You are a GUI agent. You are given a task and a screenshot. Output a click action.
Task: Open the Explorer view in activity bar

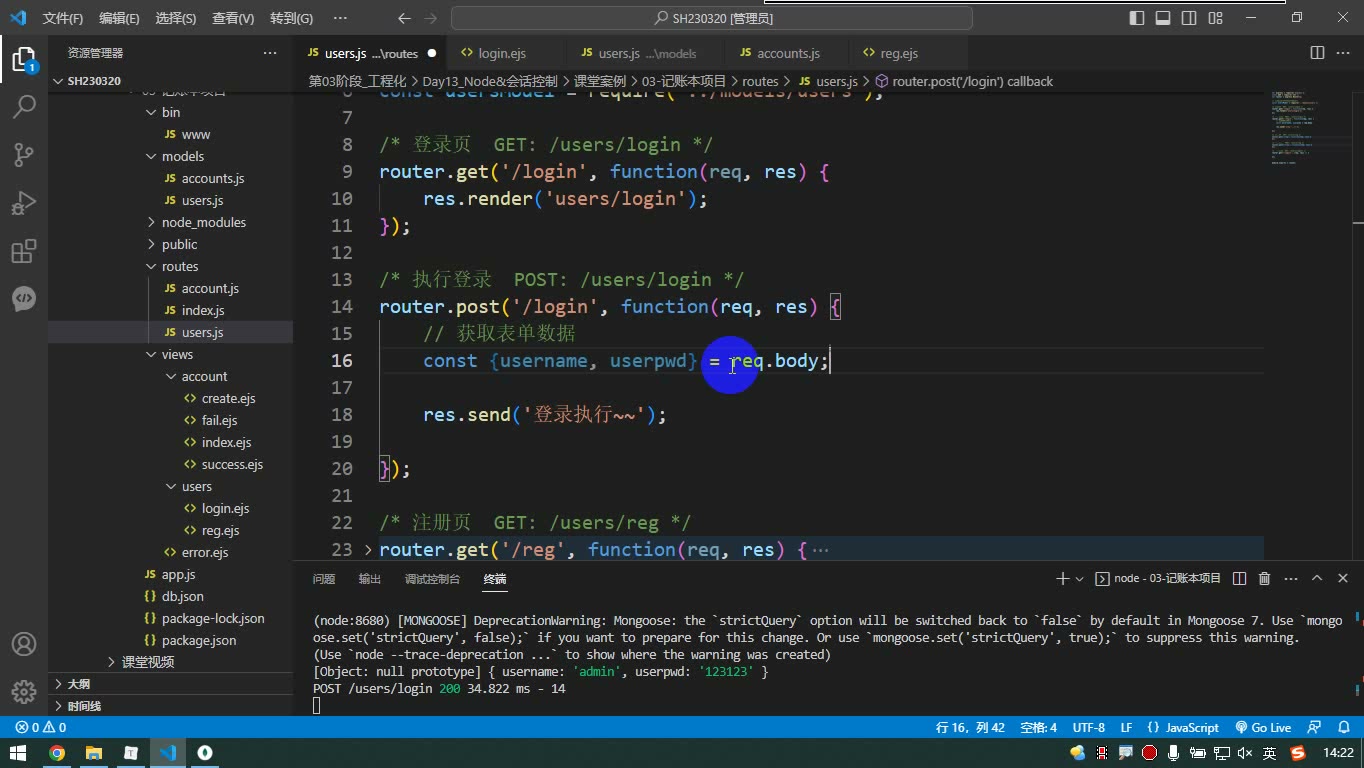pyautogui.click(x=24, y=58)
